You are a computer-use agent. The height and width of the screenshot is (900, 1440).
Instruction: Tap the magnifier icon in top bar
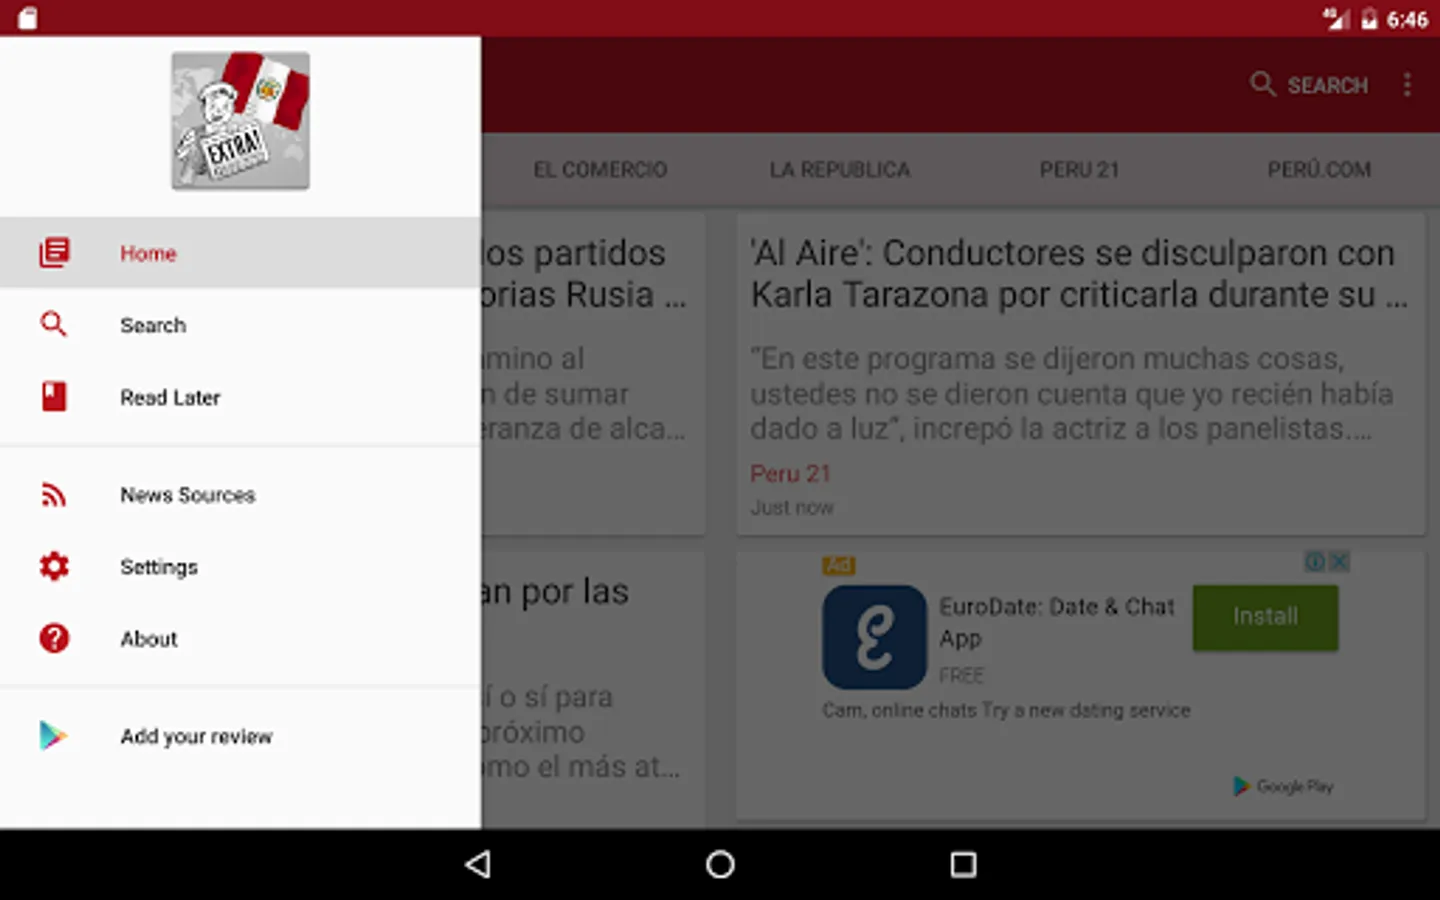point(1263,84)
